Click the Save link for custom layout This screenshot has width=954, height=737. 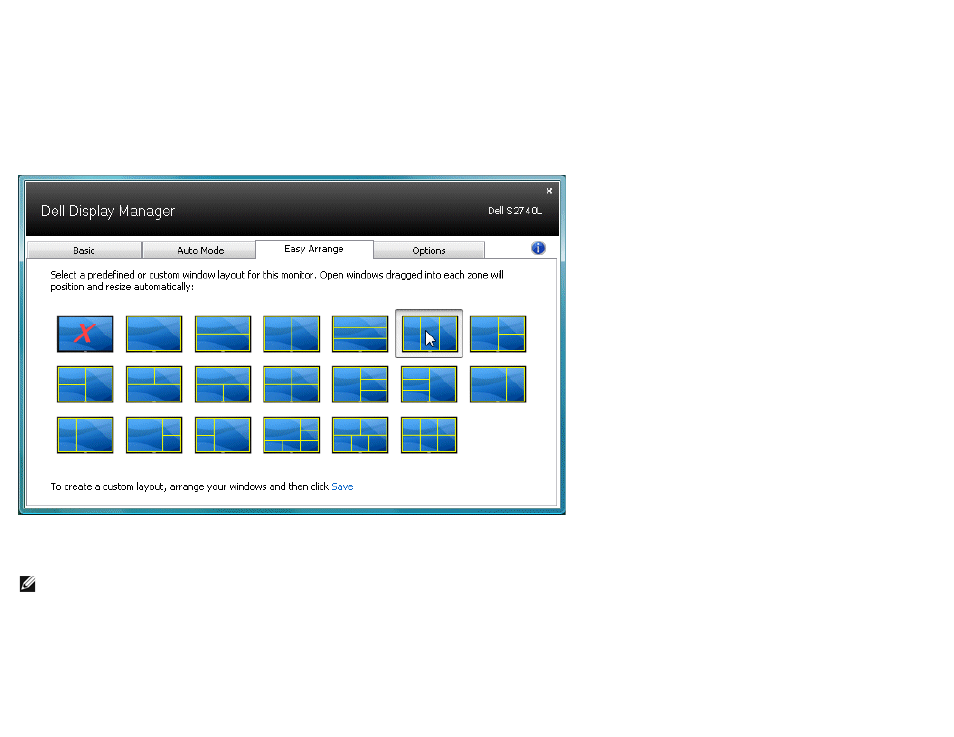pyautogui.click(x=342, y=486)
